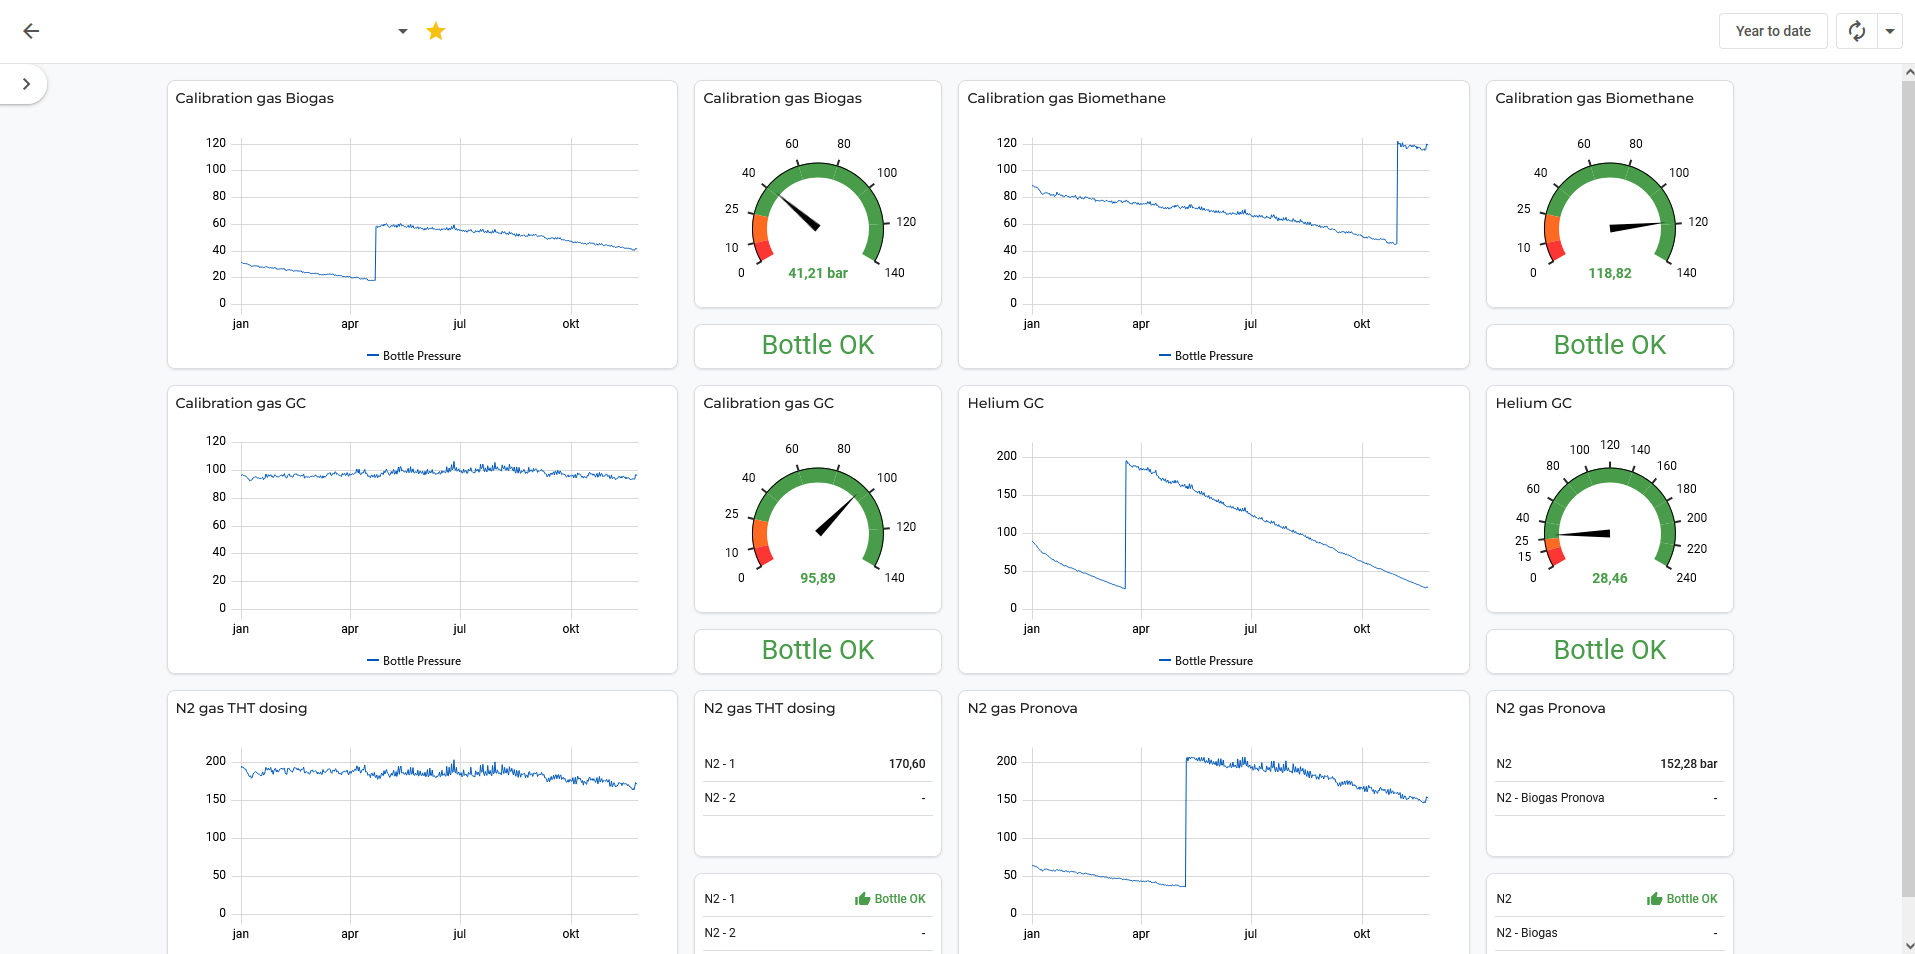Click Bottle OK status under Biomethane gauge
The height and width of the screenshot is (954, 1915).
[1610, 345]
